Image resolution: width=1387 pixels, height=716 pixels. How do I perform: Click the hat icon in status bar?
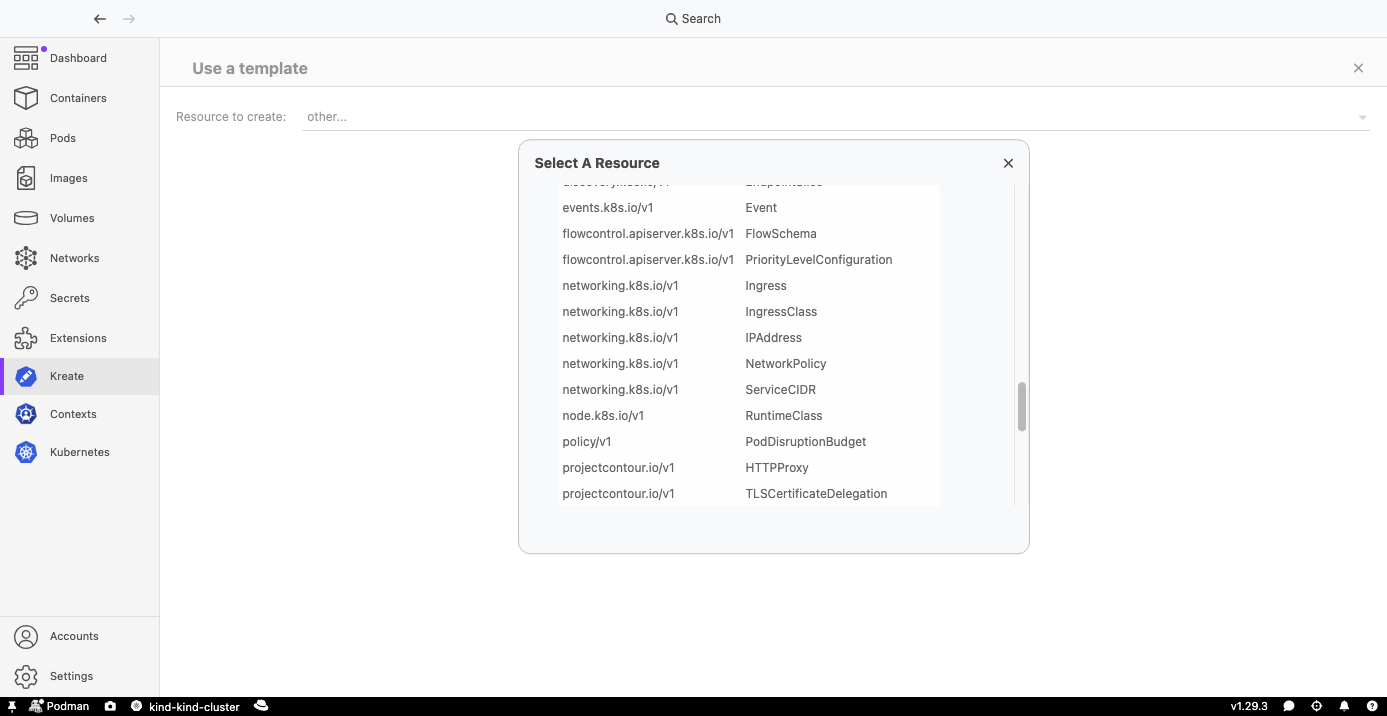click(261, 706)
